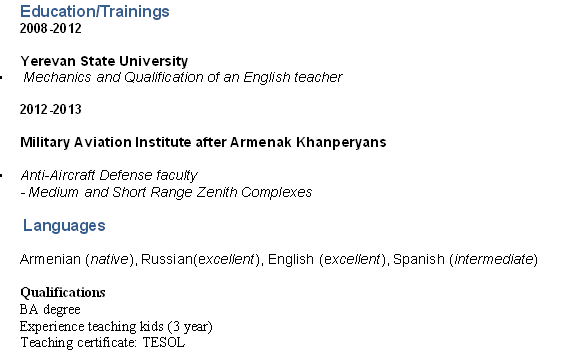Image resolution: width=579 pixels, height=360 pixels.
Task: Click the bullet before Mechanics line
Action: 1,78
